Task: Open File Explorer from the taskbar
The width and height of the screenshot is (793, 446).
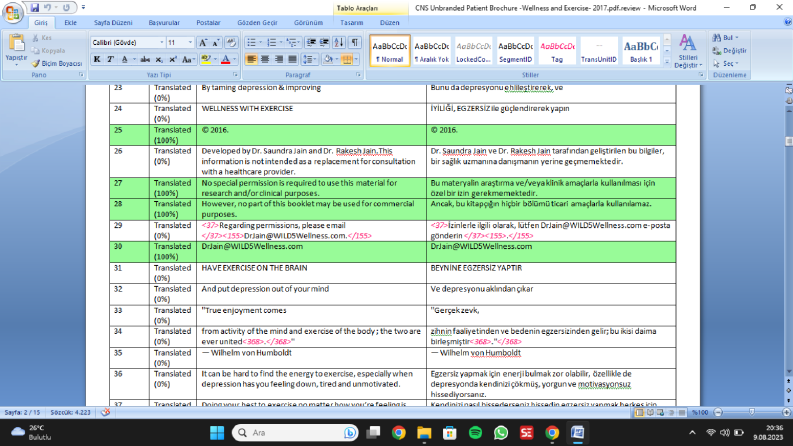Action: tap(424, 432)
